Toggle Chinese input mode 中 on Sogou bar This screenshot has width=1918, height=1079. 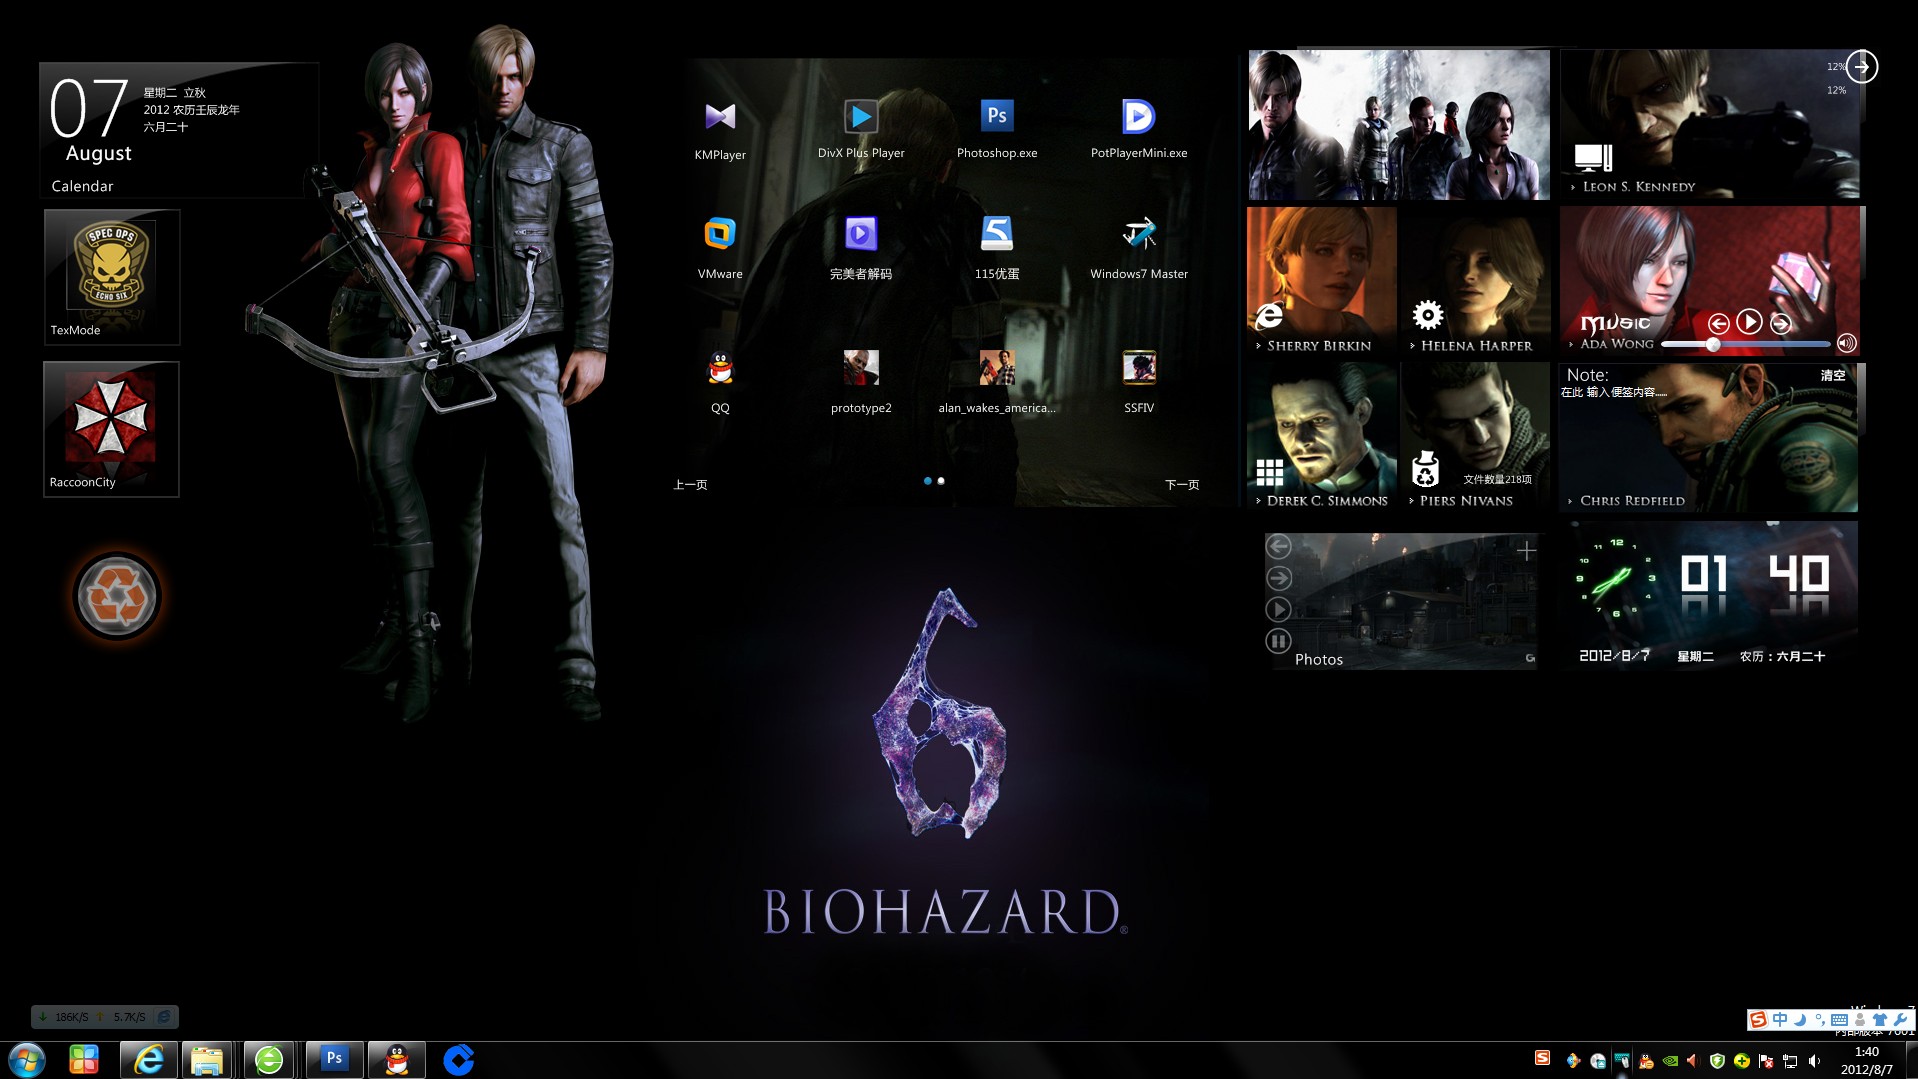(x=1780, y=1020)
